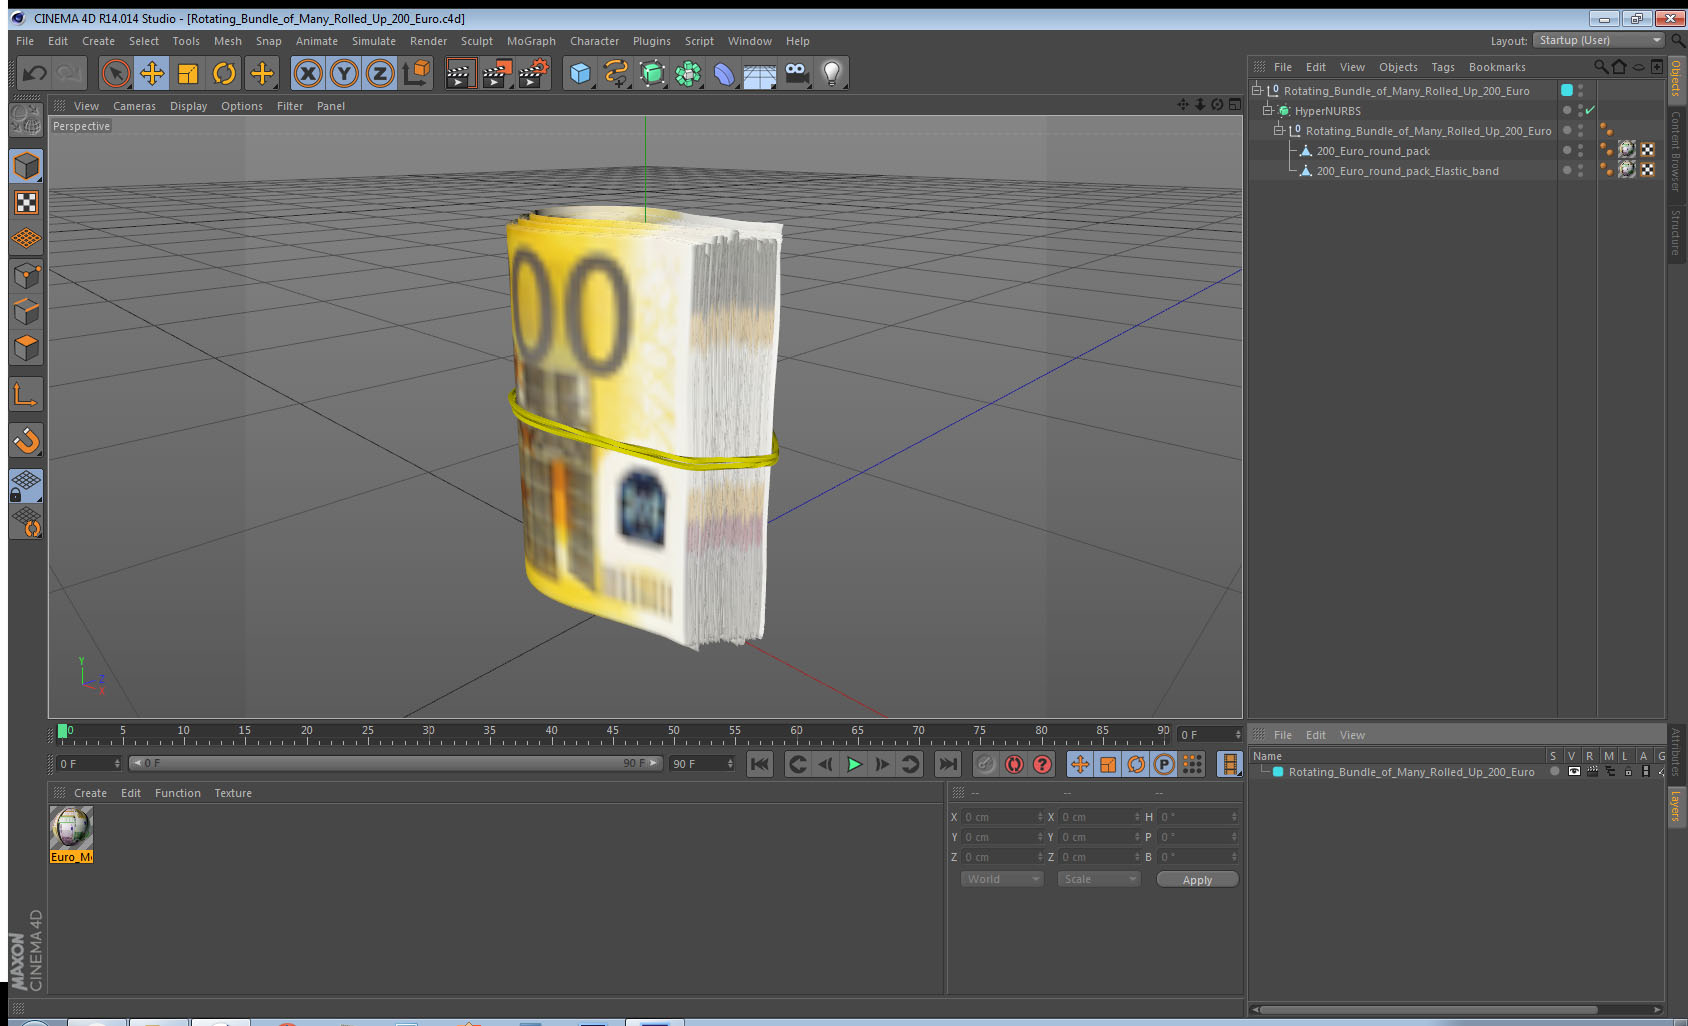This screenshot has height=1026, width=1688.
Task: Open the Layout Startup dropdown
Action: [x=1599, y=40]
